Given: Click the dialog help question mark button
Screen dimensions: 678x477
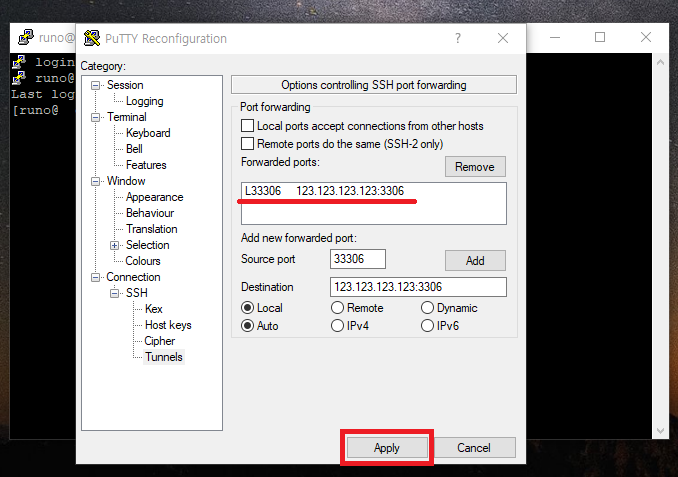Looking at the screenshot, I should (x=458, y=38).
